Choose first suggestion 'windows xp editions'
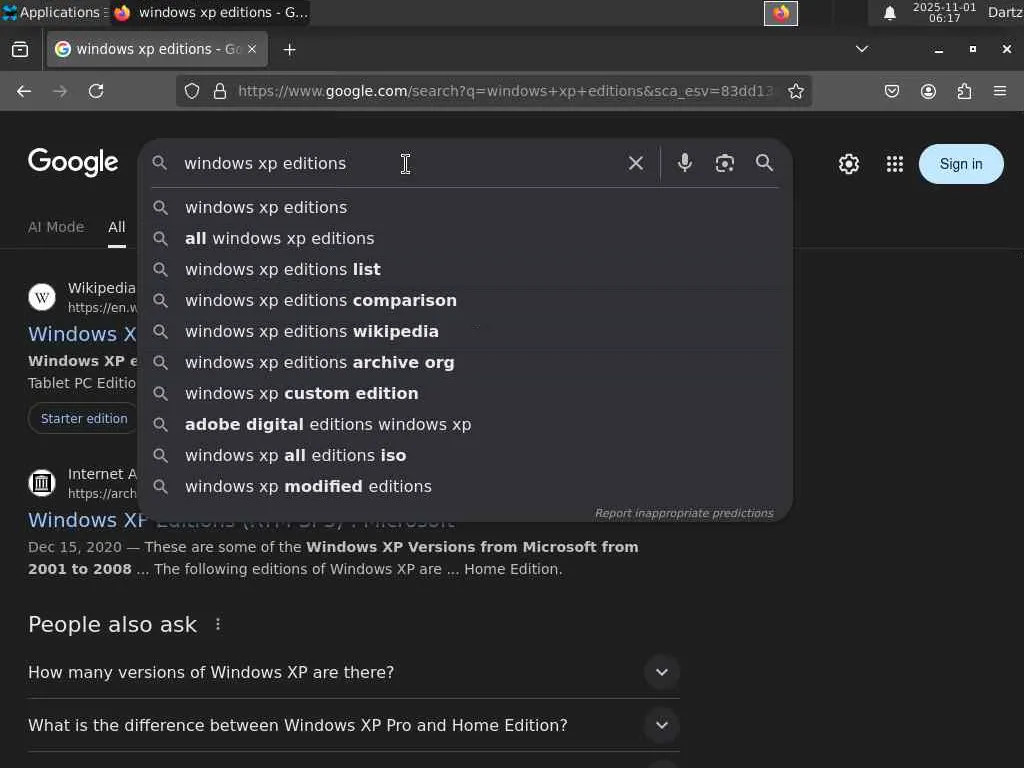Screen dimensions: 1024x768 click(465, 207)
